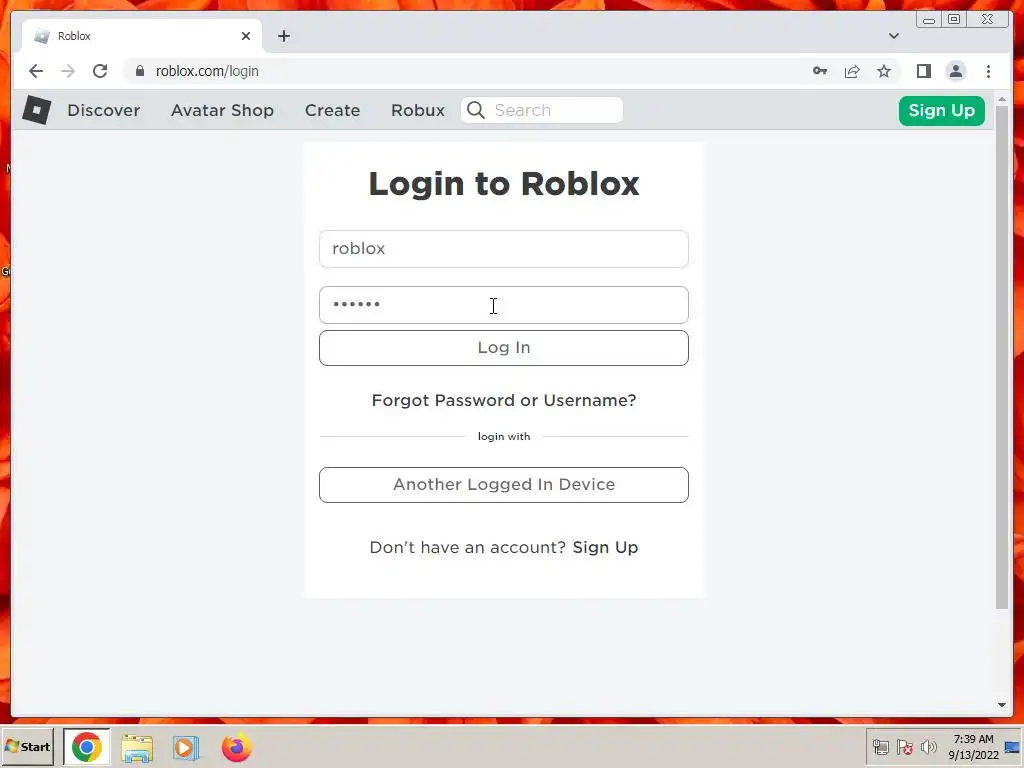Click the Sign Up link below the form
Viewport: 1024px width, 768px height.
pyautogui.click(x=605, y=547)
